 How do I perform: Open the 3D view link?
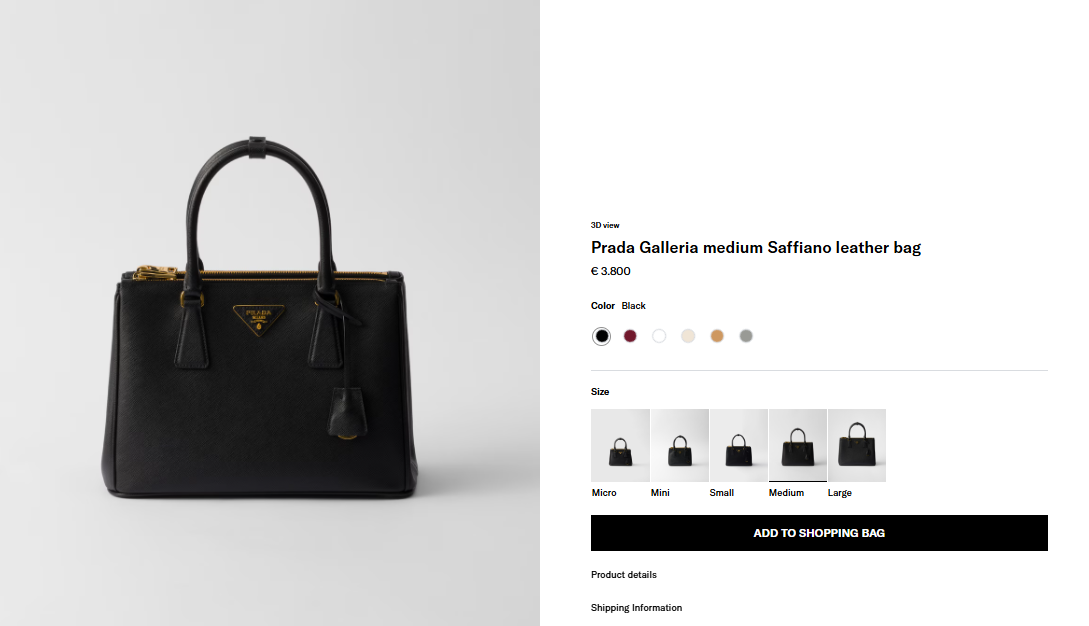pos(605,225)
